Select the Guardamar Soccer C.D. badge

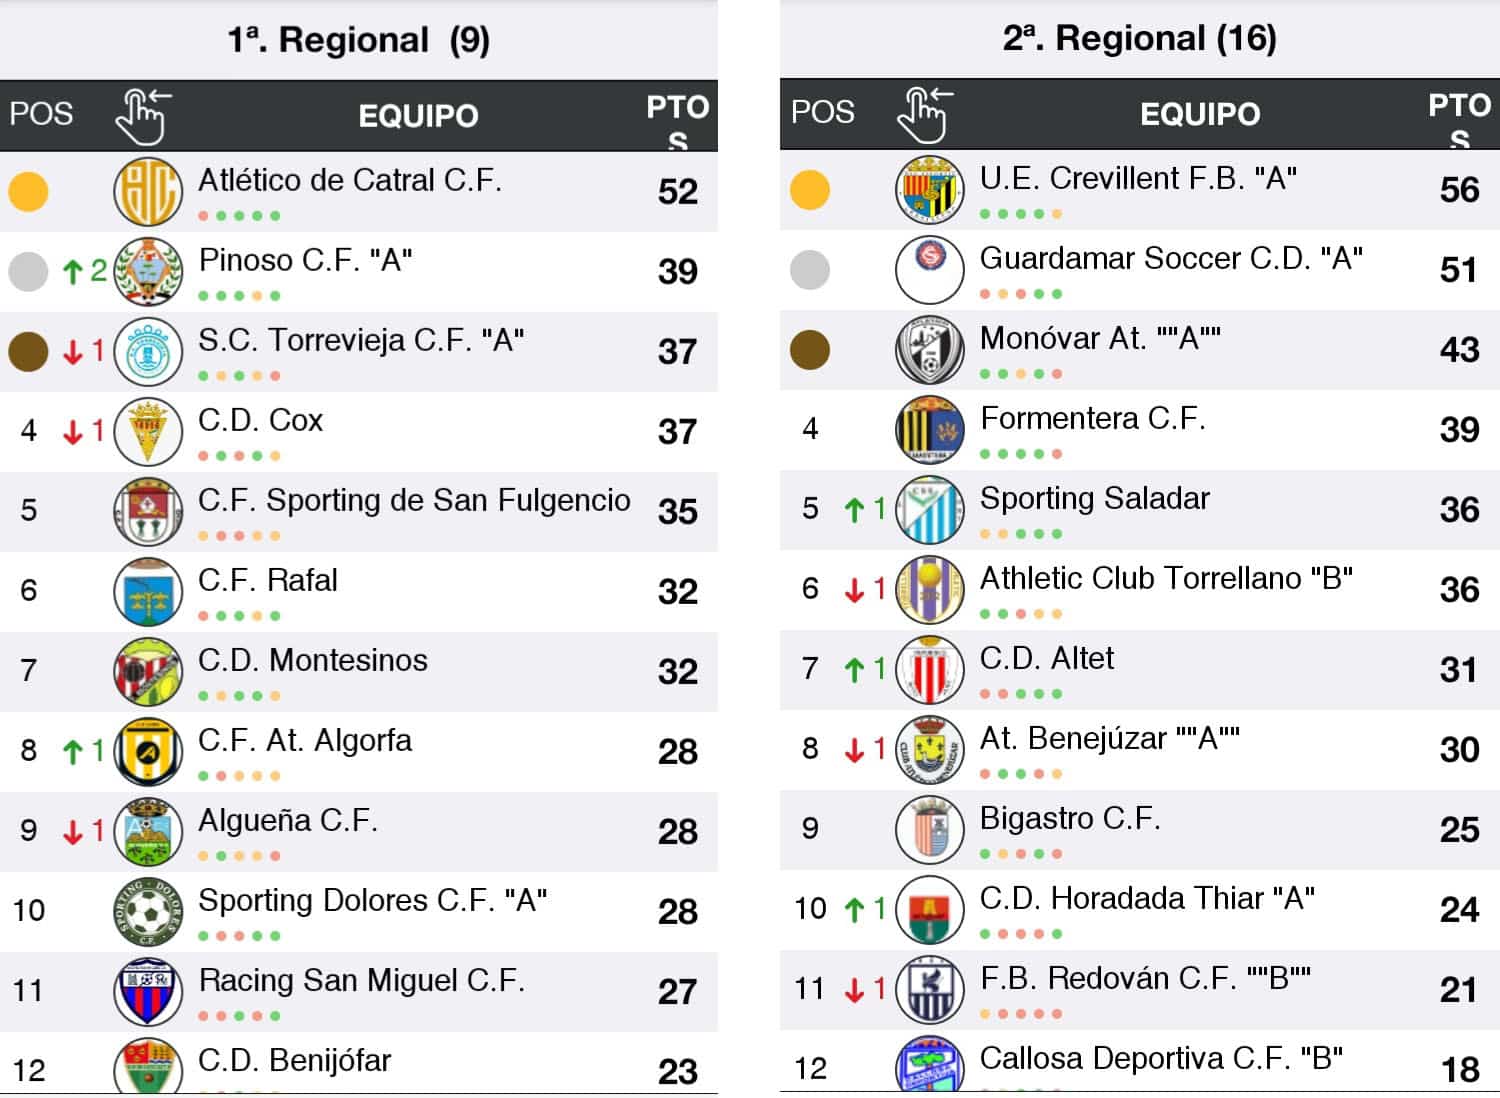[x=929, y=269]
